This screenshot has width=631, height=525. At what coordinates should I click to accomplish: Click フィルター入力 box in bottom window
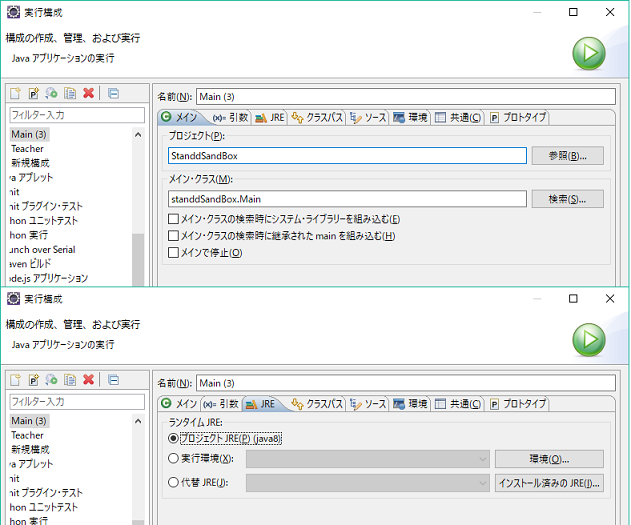[x=77, y=401]
